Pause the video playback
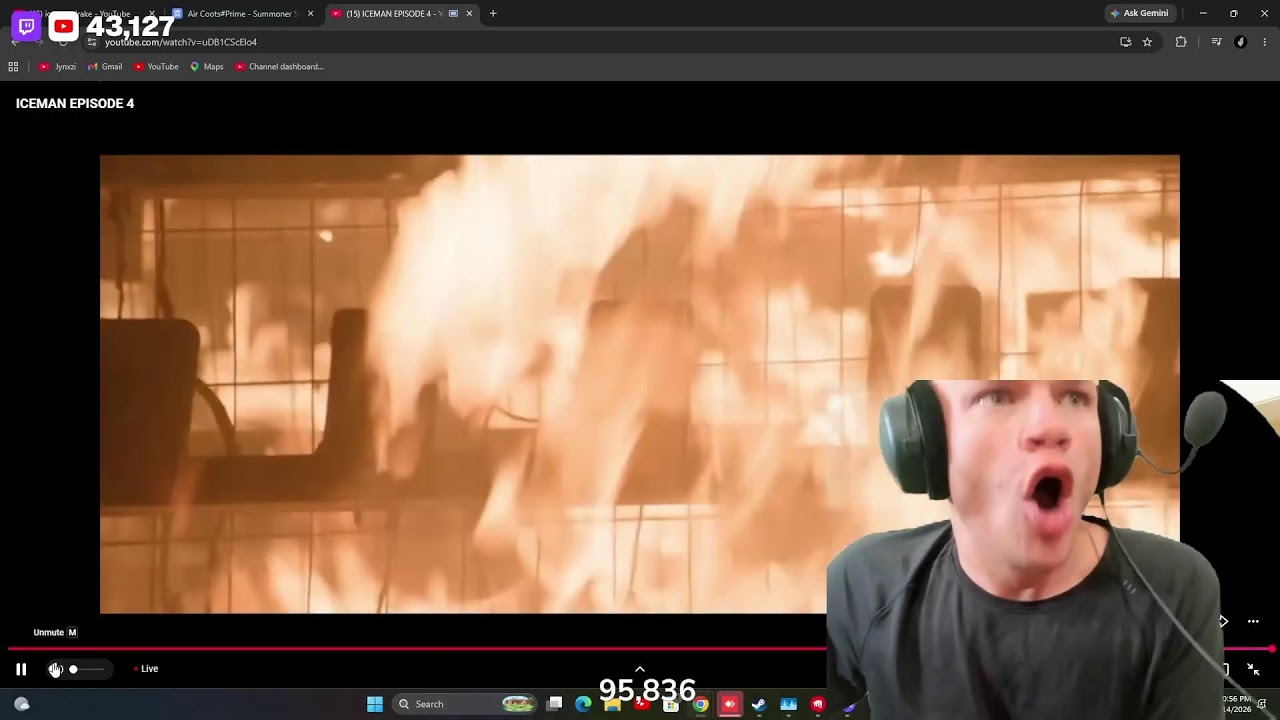This screenshot has width=1280, height=720. tap(21, 669)
